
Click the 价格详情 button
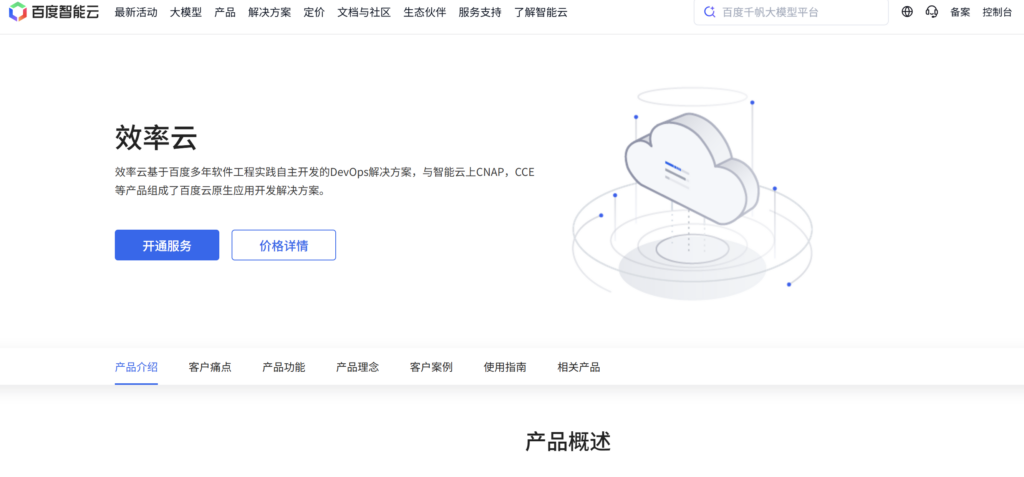(284, 245)
